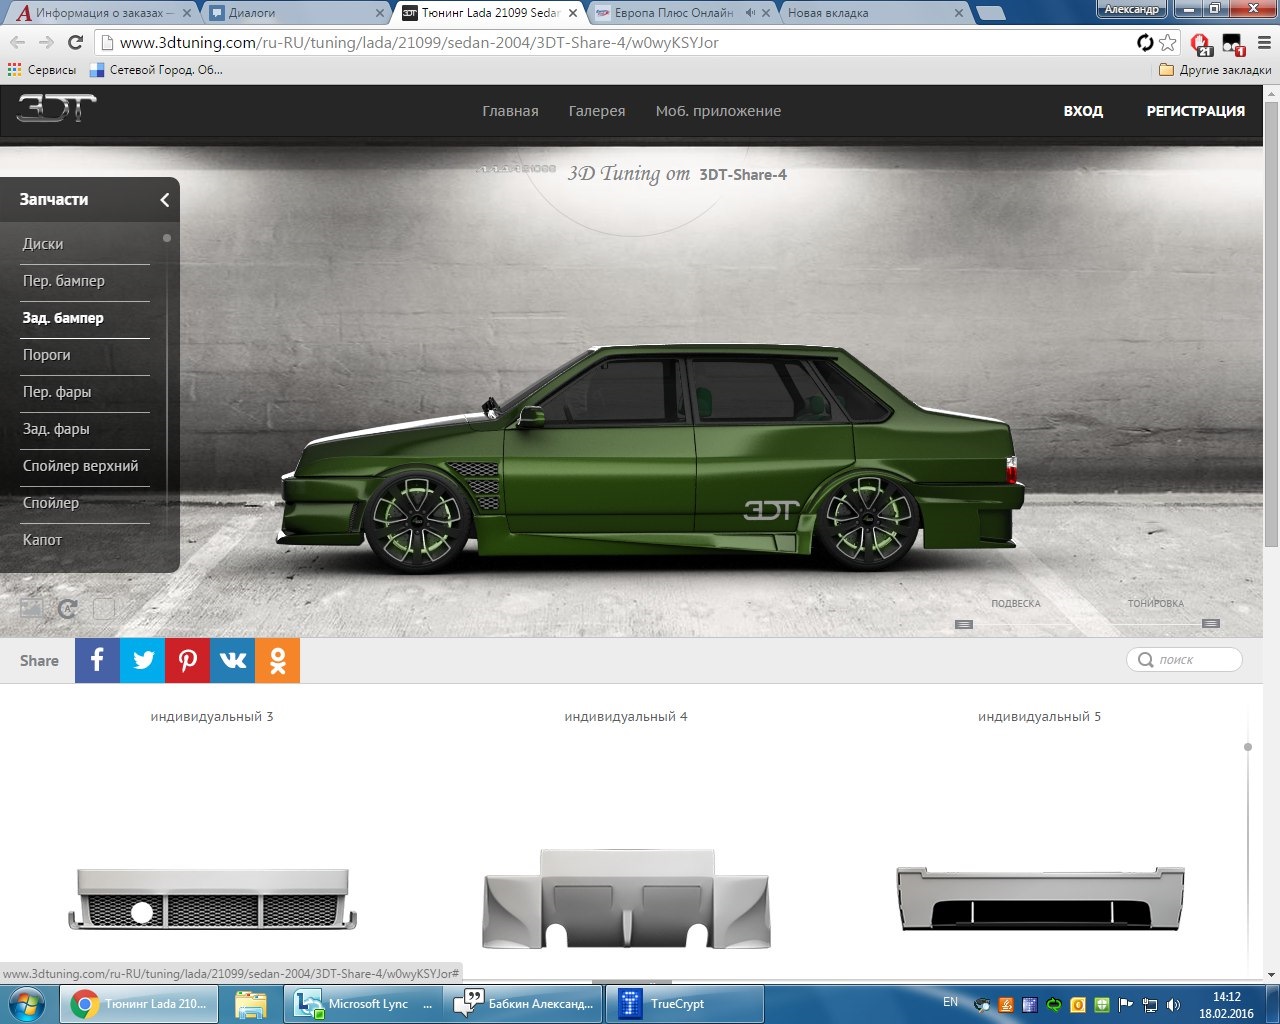
Task: Select Капот in the parts list
Action: (x=42, y=540)
